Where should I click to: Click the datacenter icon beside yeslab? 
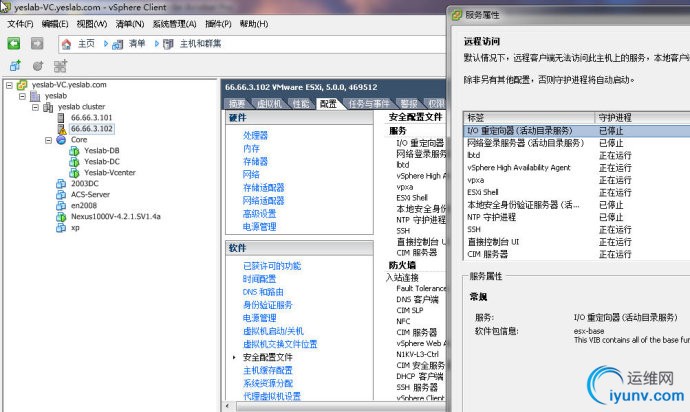click(x=35, y=96)
